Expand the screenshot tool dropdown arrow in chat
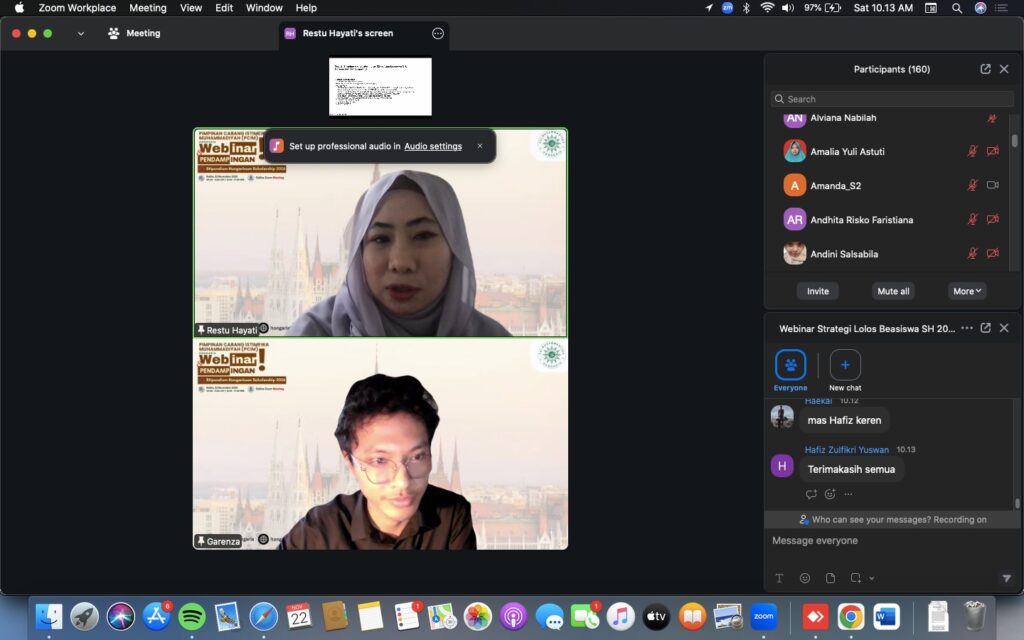Viewport: 1024px width, 640px height. 872,578
